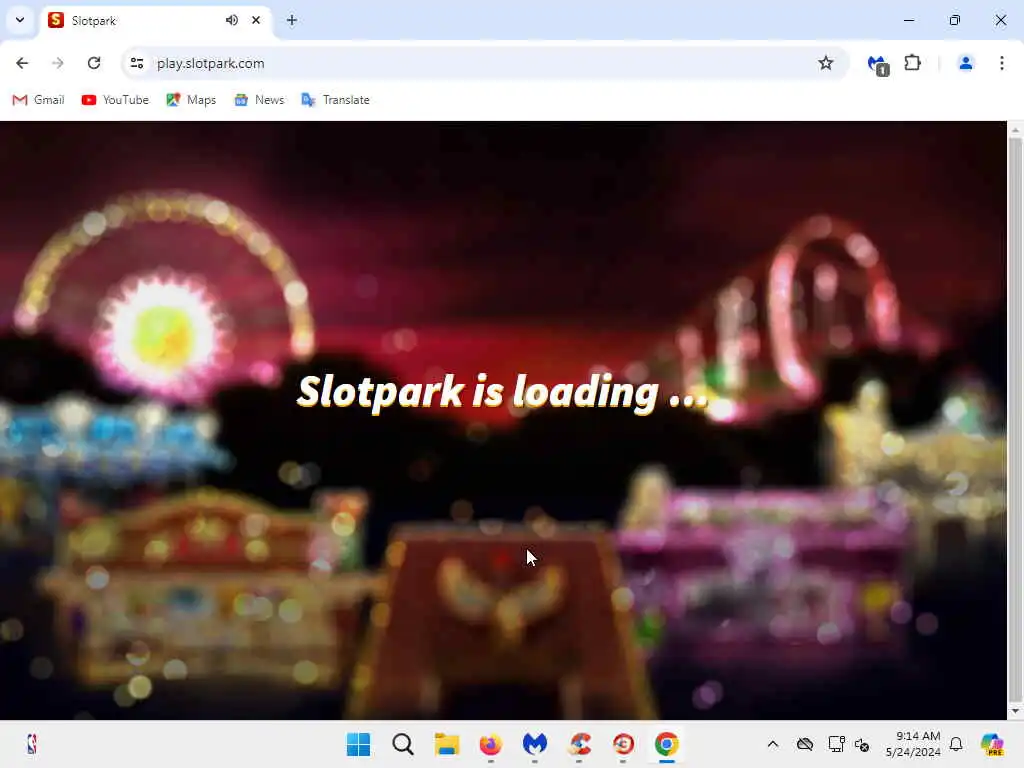This screenshot has width=1024, height=768.
Task: Close the Slotpark tab
Action: tap(256, 20)
